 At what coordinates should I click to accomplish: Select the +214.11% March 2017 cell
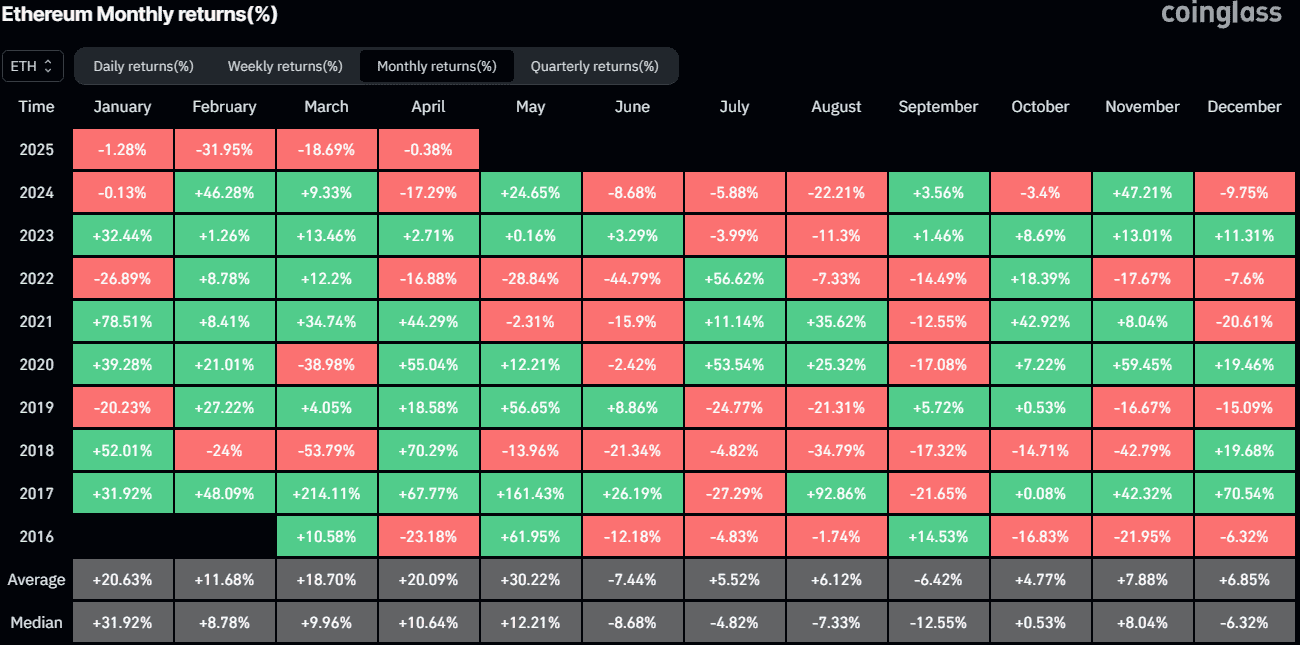click(326, 492)
